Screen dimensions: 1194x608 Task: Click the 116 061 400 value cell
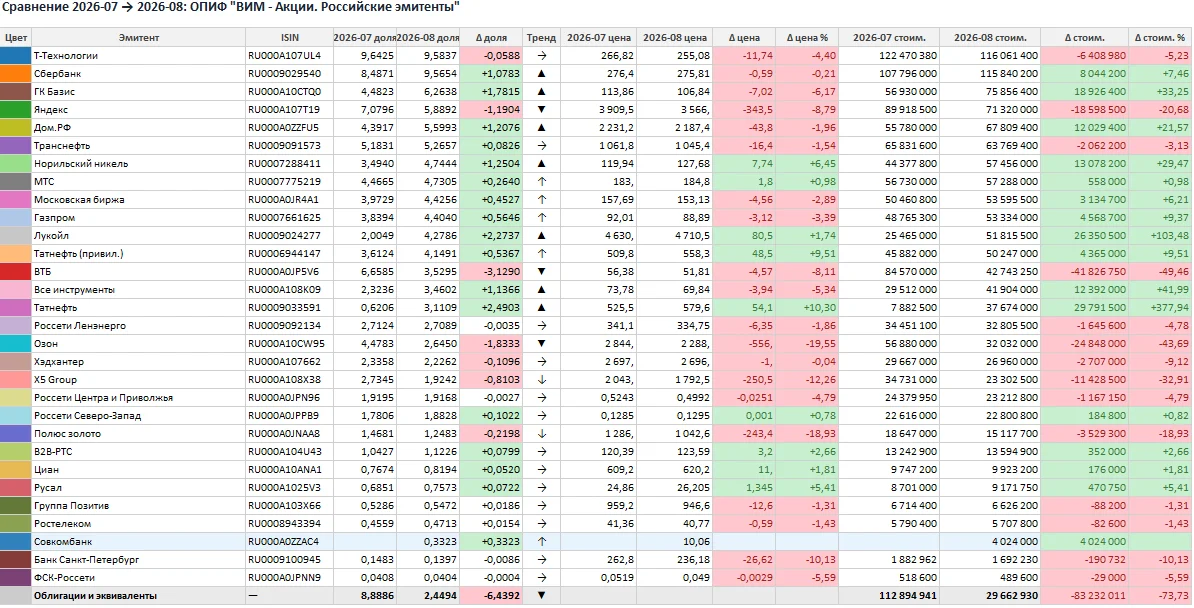point(990,56)
